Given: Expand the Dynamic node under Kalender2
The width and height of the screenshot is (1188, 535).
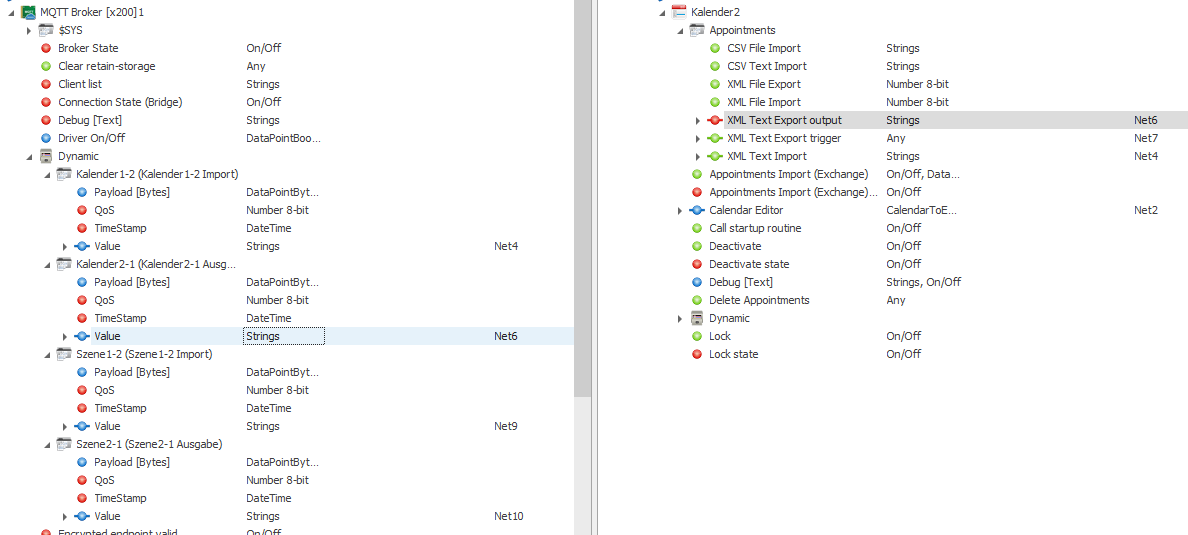Looking at the screenshot, I should coord(680,318).
